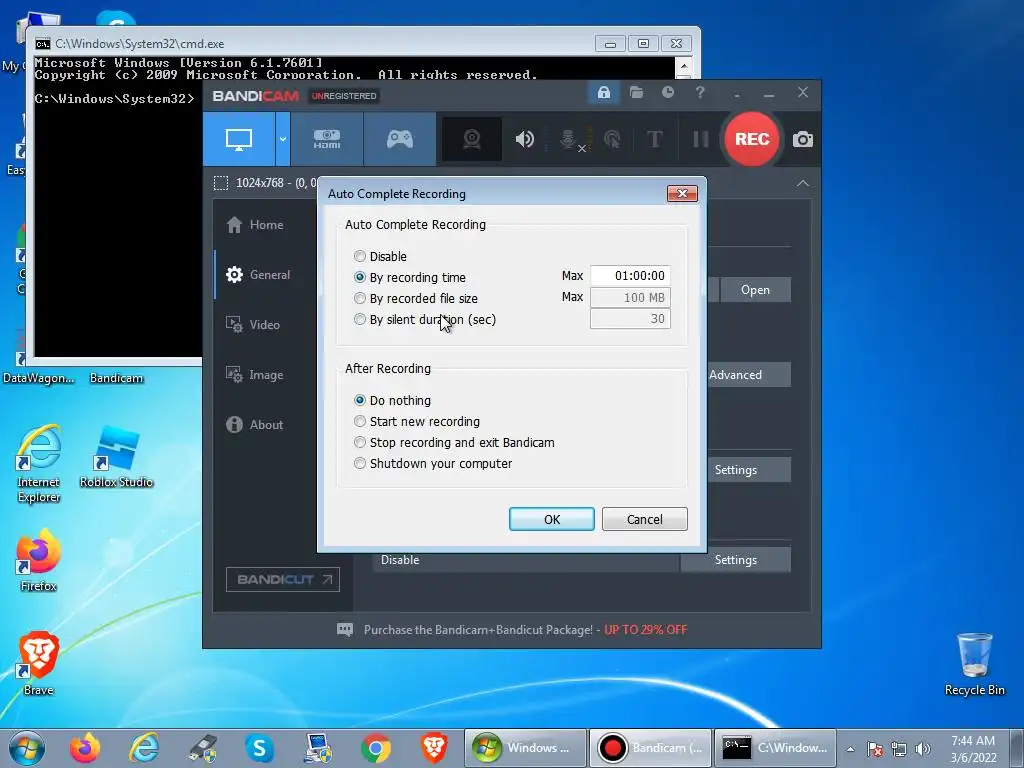Toggle the webcam overlay icon
The width and height of the screenshot is (1024, 768).
472,139
